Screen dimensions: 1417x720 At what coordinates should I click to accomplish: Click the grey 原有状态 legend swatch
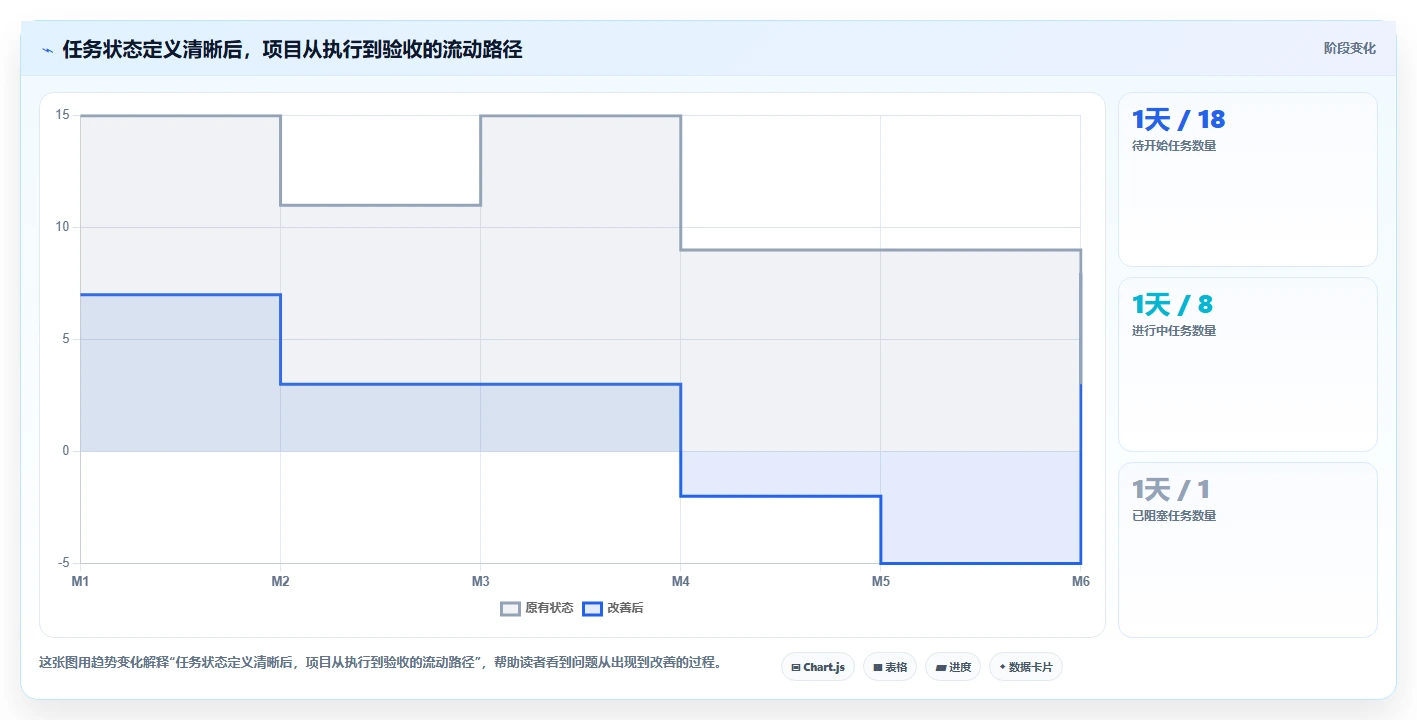[511, 608]
